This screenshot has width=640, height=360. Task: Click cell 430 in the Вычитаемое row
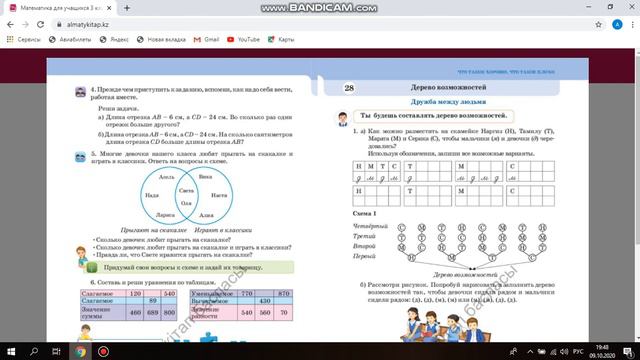point(265,301)
